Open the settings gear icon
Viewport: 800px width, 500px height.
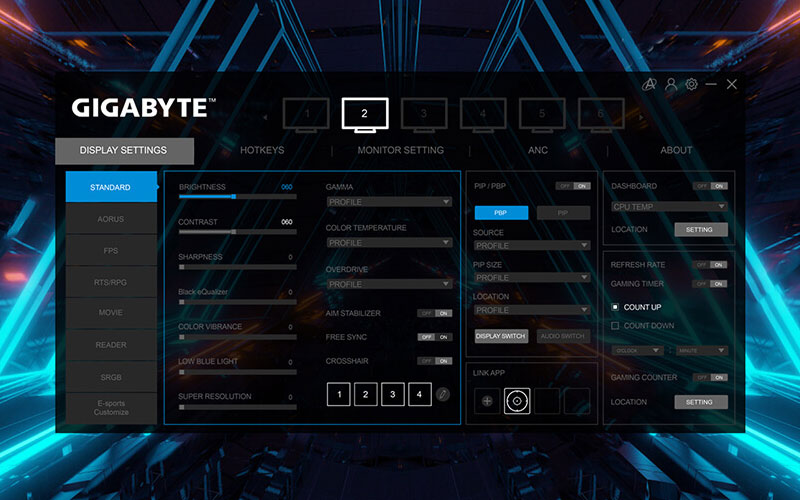tap(691, 85)
